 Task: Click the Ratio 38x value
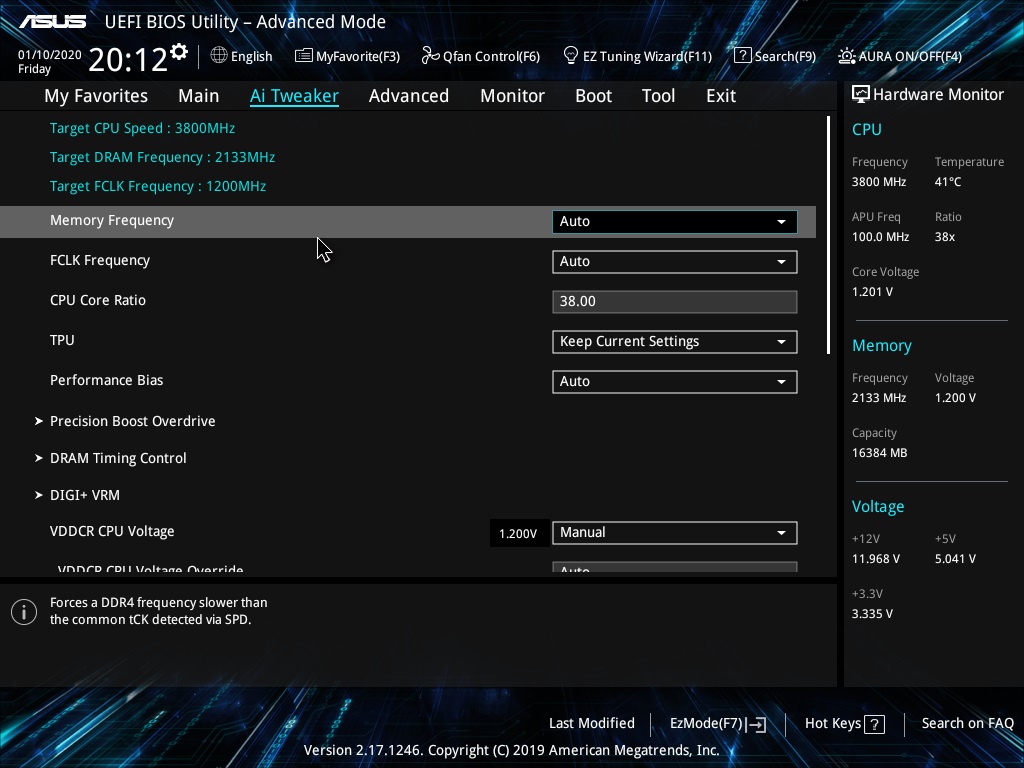click(x=944, y=237)
